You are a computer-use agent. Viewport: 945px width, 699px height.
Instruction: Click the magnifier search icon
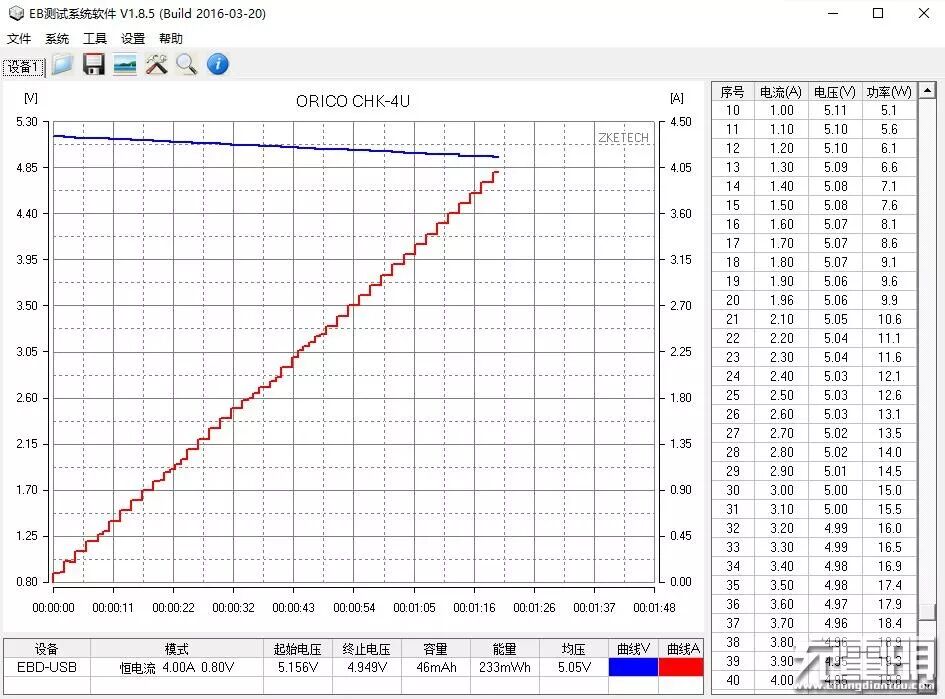[x=187, y=64]
